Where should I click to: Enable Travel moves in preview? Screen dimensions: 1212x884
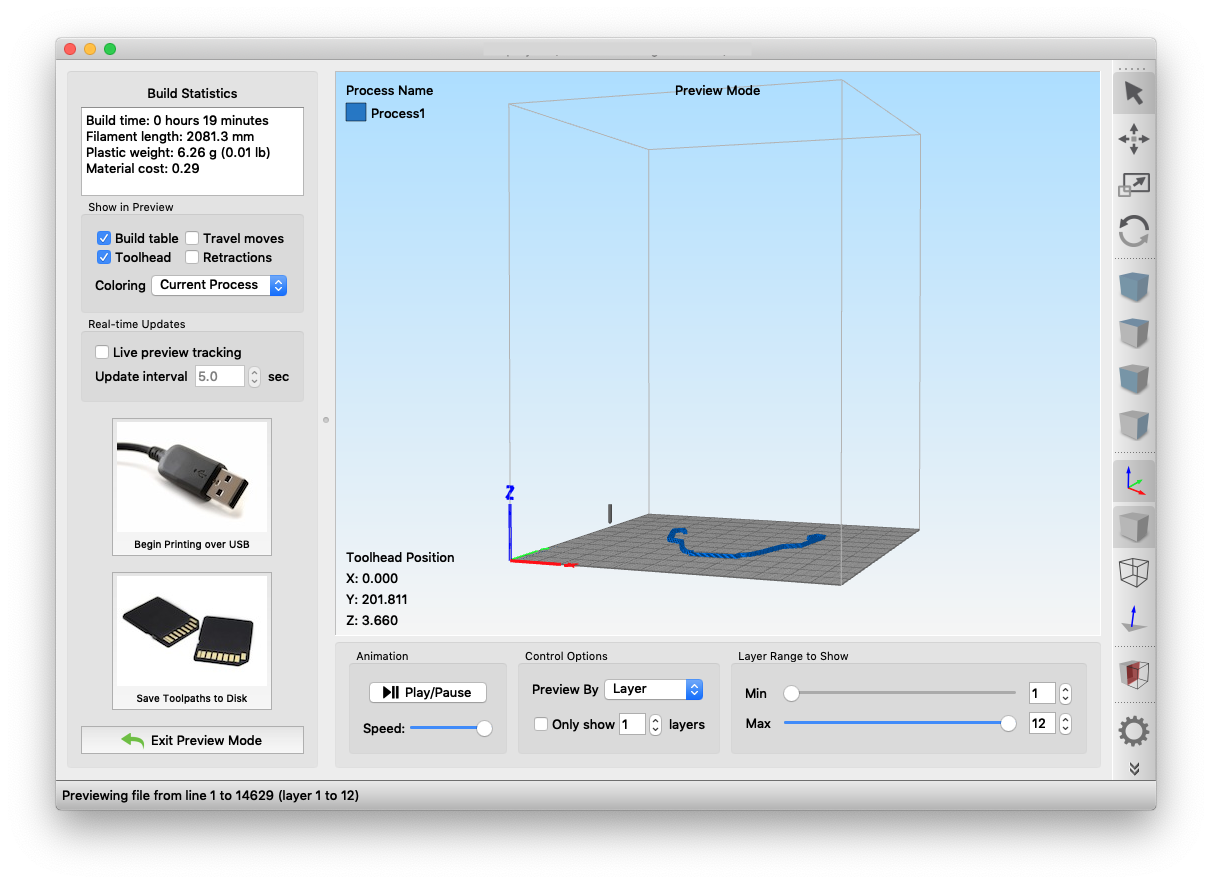(192, 238)
